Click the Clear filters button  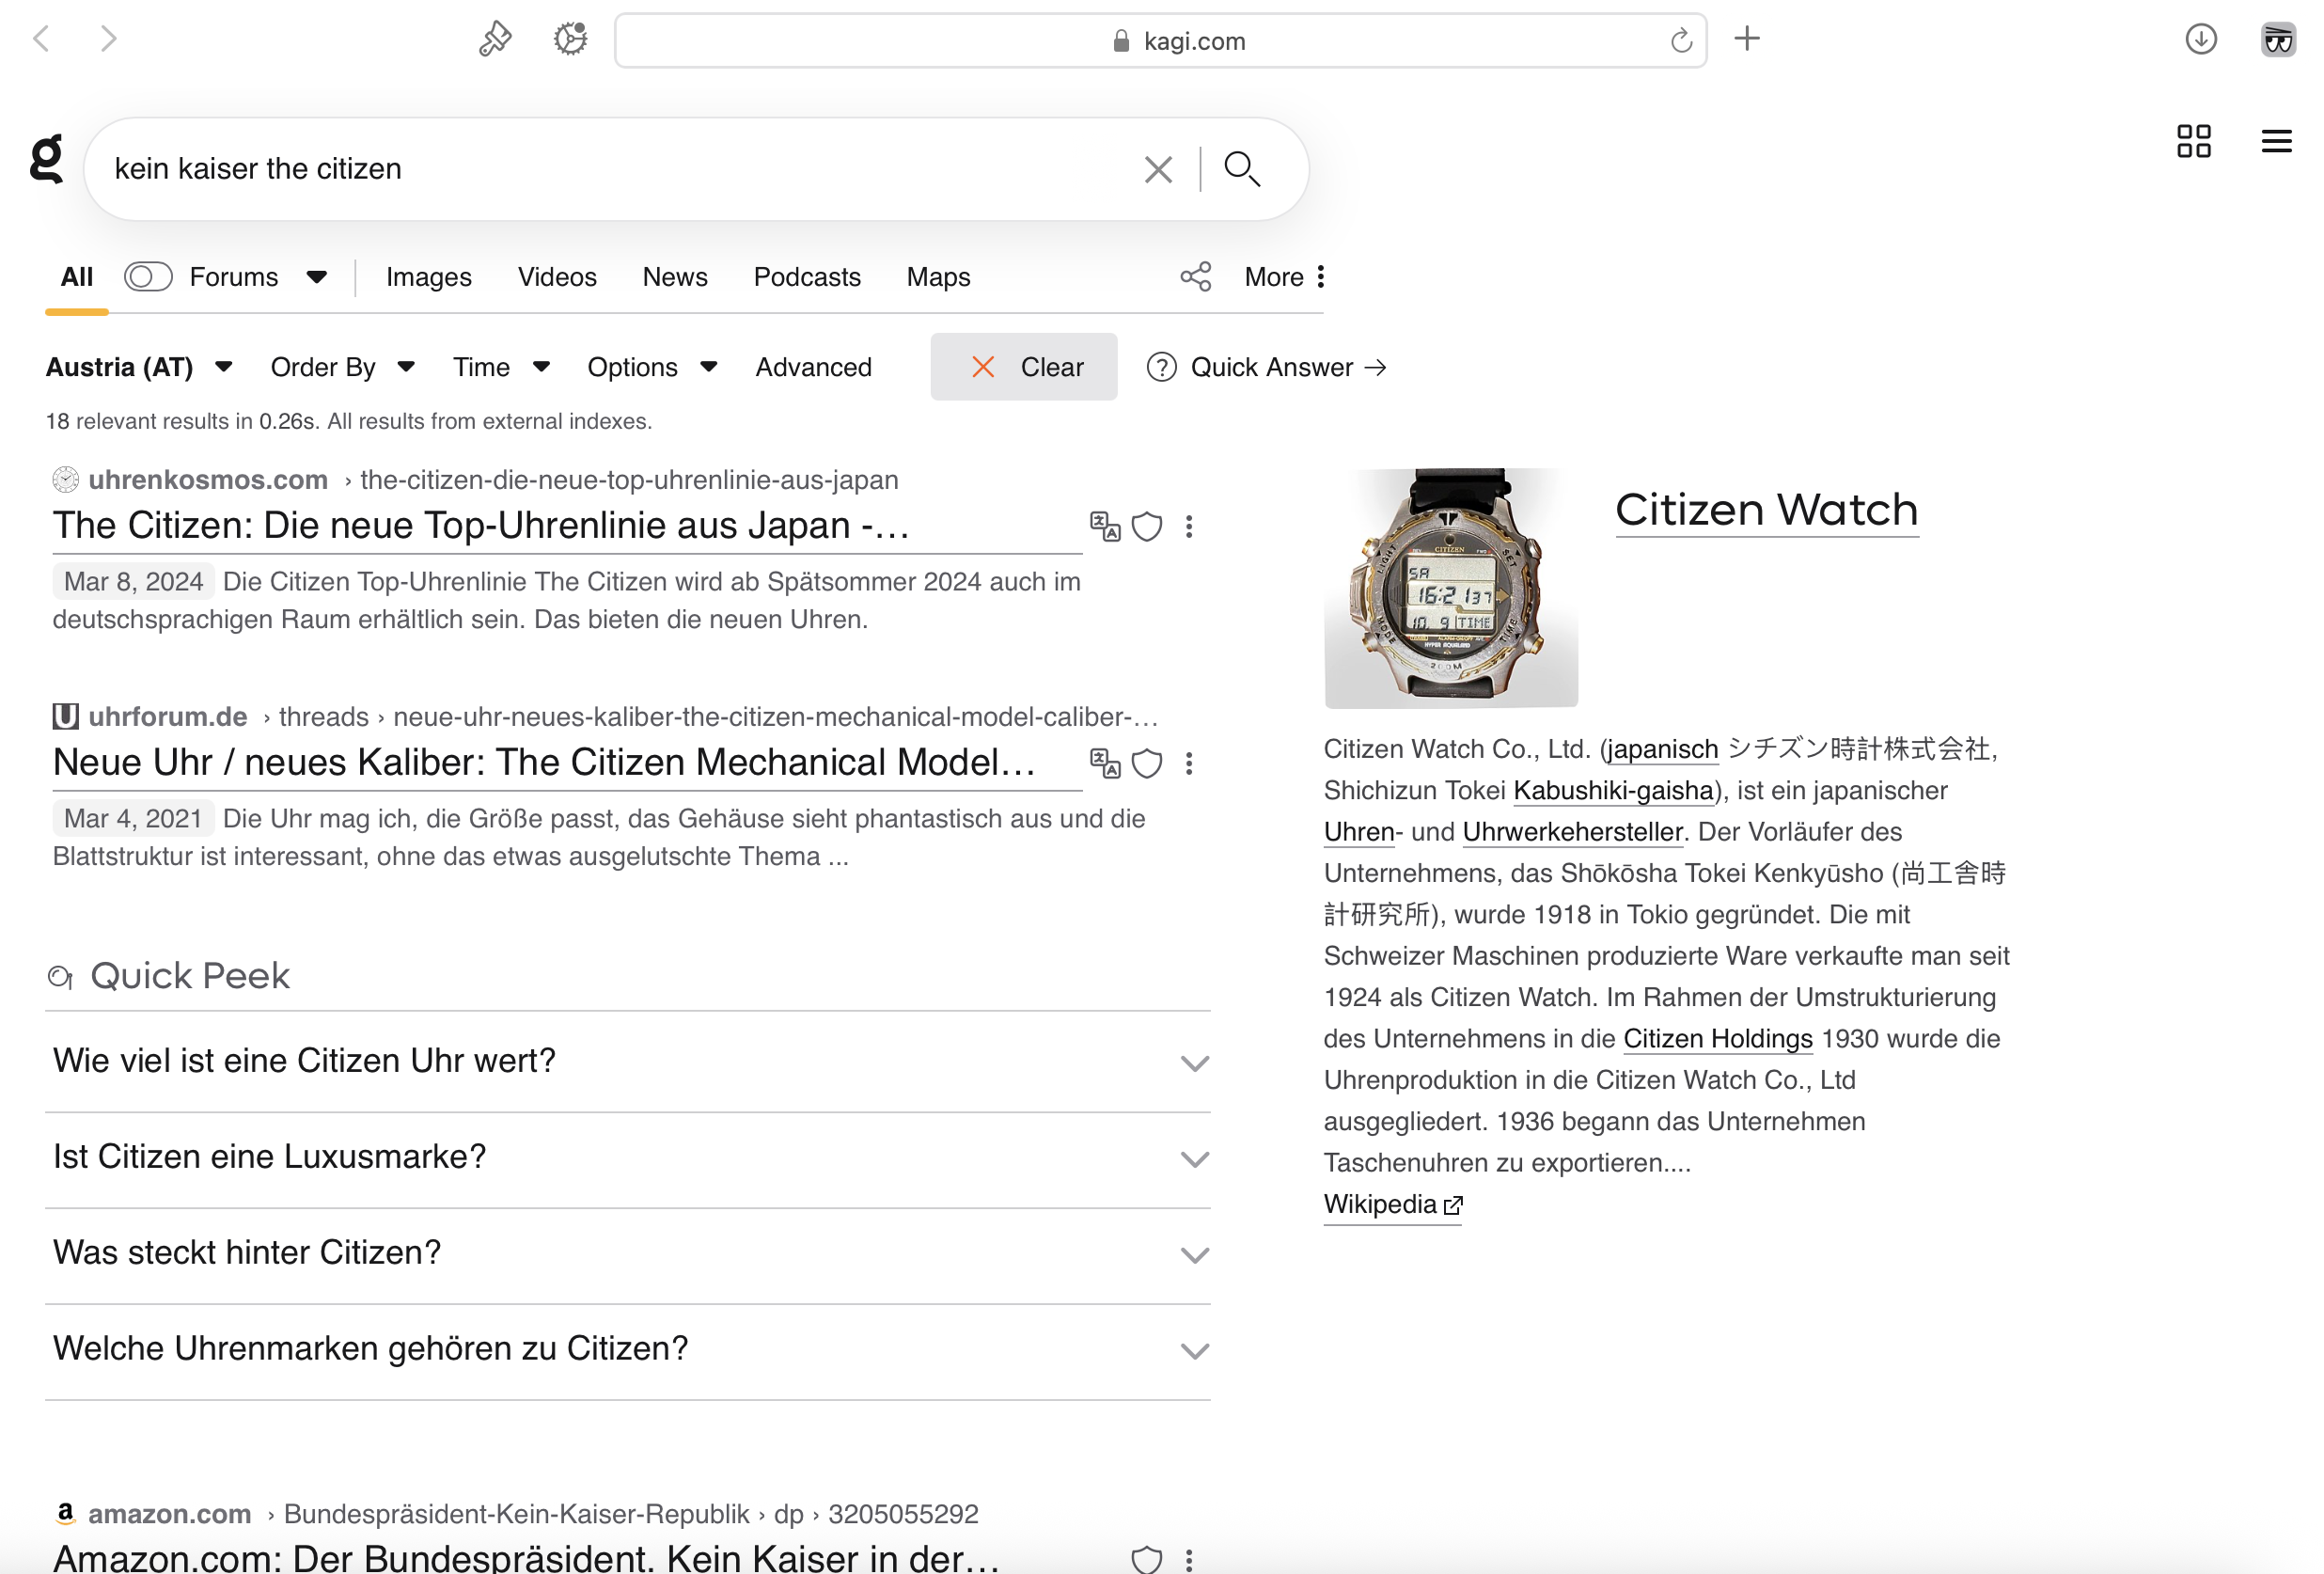[x=1023, y=367]
